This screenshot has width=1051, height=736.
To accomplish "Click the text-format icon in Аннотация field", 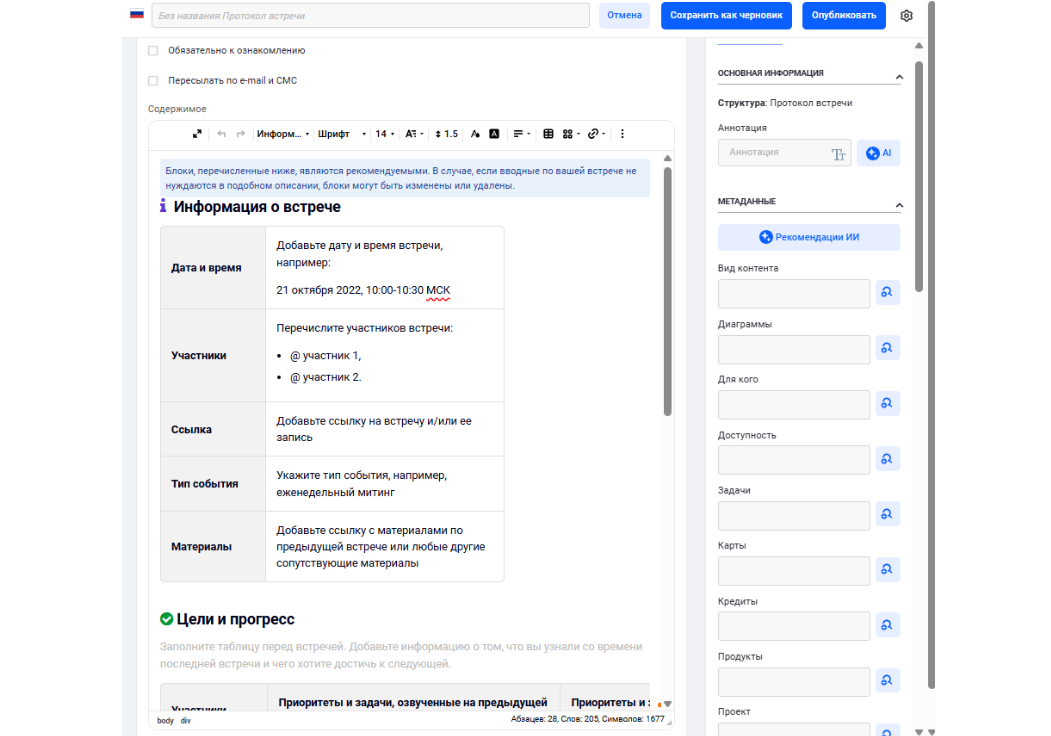I will 838,155.
